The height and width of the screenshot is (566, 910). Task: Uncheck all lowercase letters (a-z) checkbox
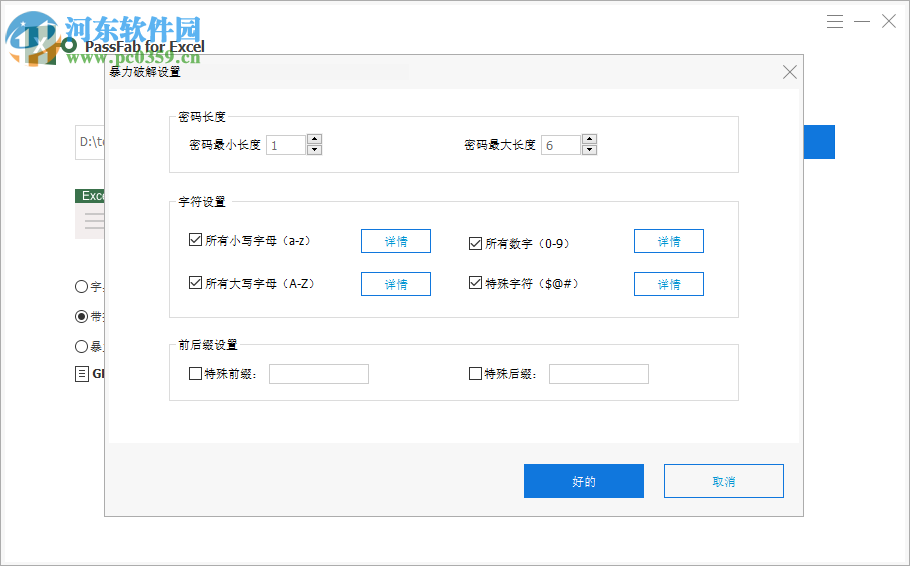pos(196,240)
